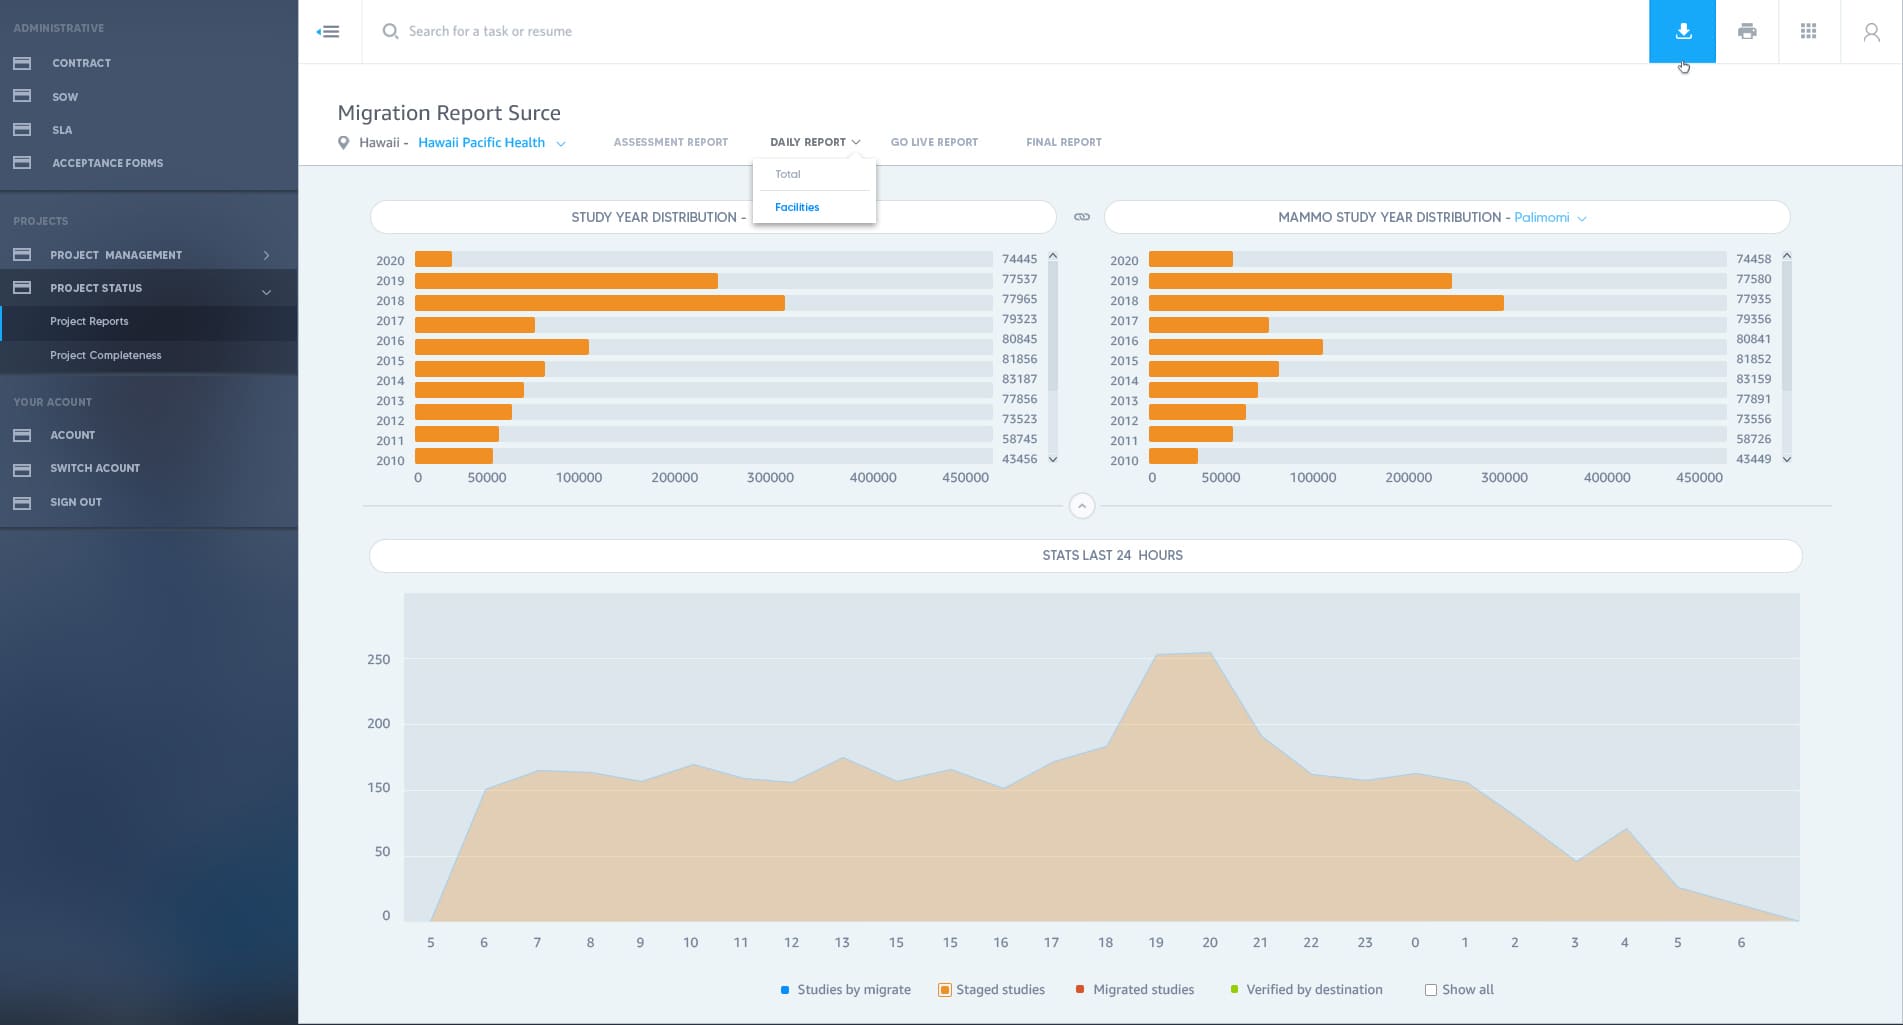Toggle Studies by migrate legend series
Screen dimensions: 1903x1025
tap(785, 990)
